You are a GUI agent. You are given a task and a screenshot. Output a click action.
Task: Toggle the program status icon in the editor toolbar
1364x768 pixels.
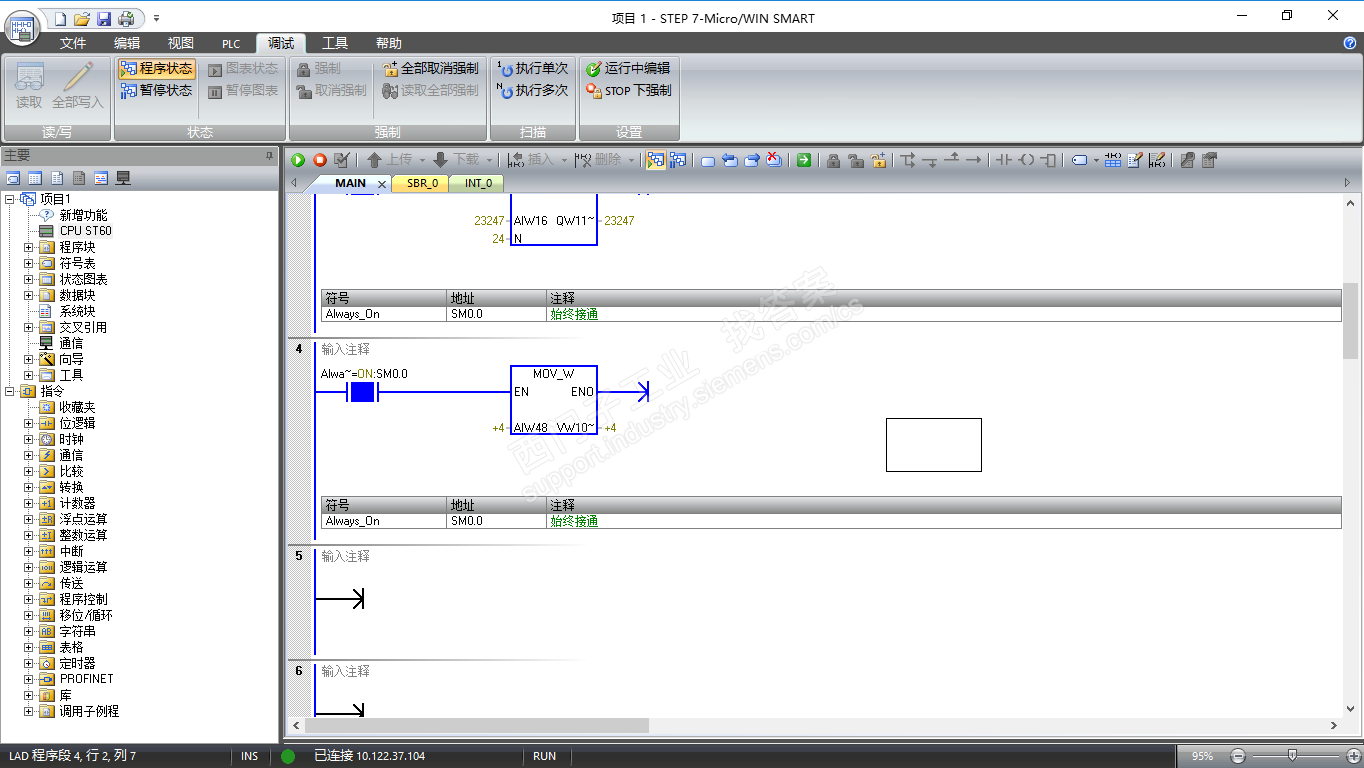[656, 160]
